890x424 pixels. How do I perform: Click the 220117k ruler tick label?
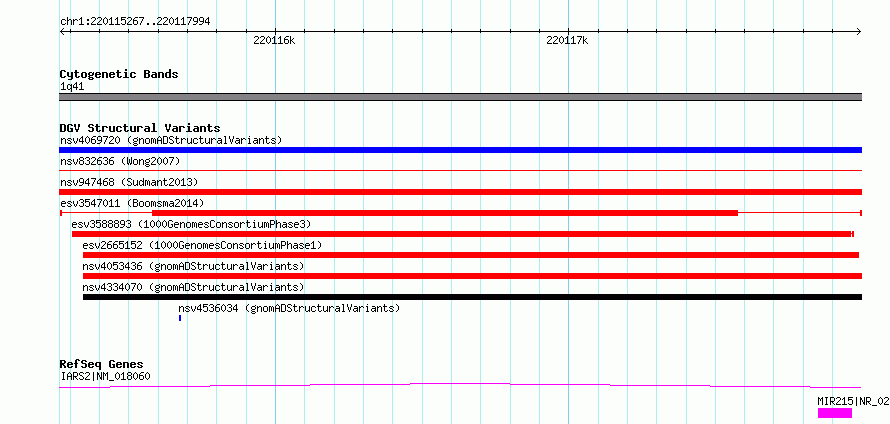[x=567, y=40]
